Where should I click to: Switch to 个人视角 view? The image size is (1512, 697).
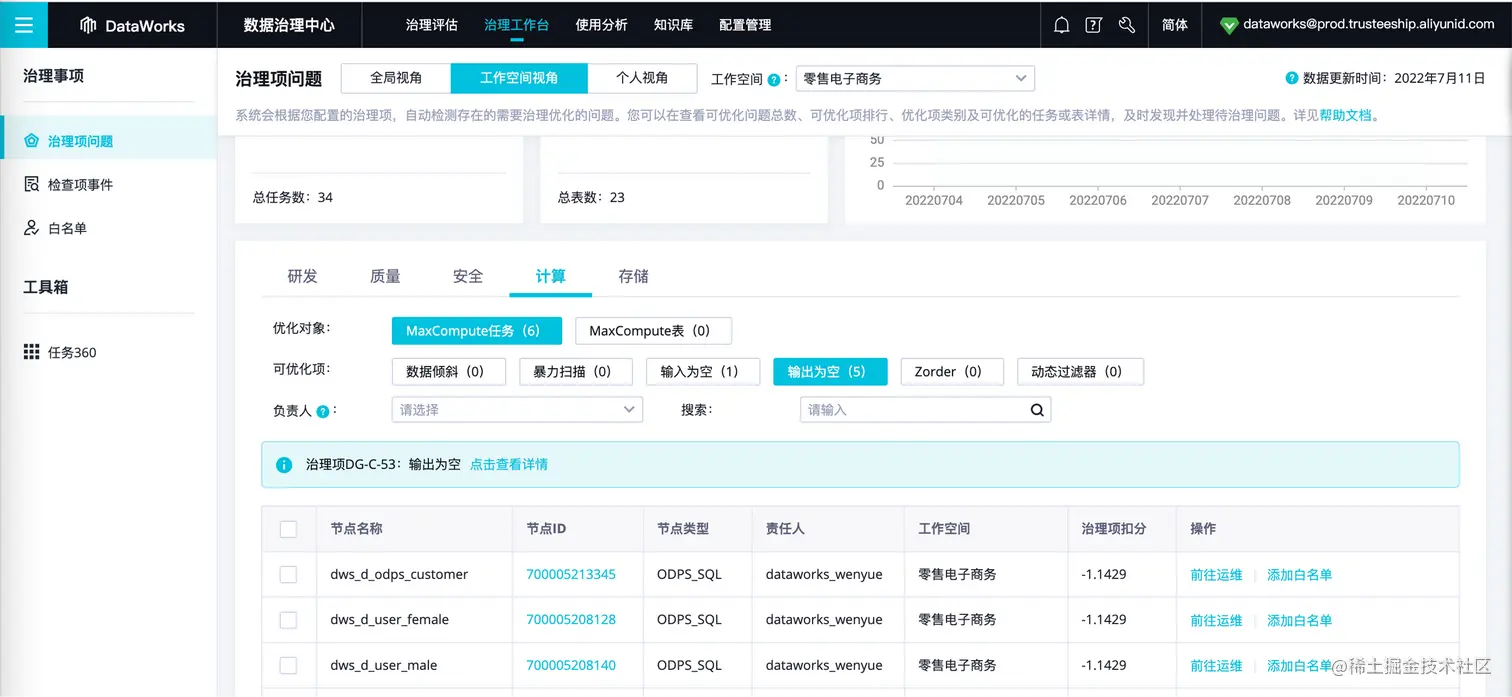[642, 78]
